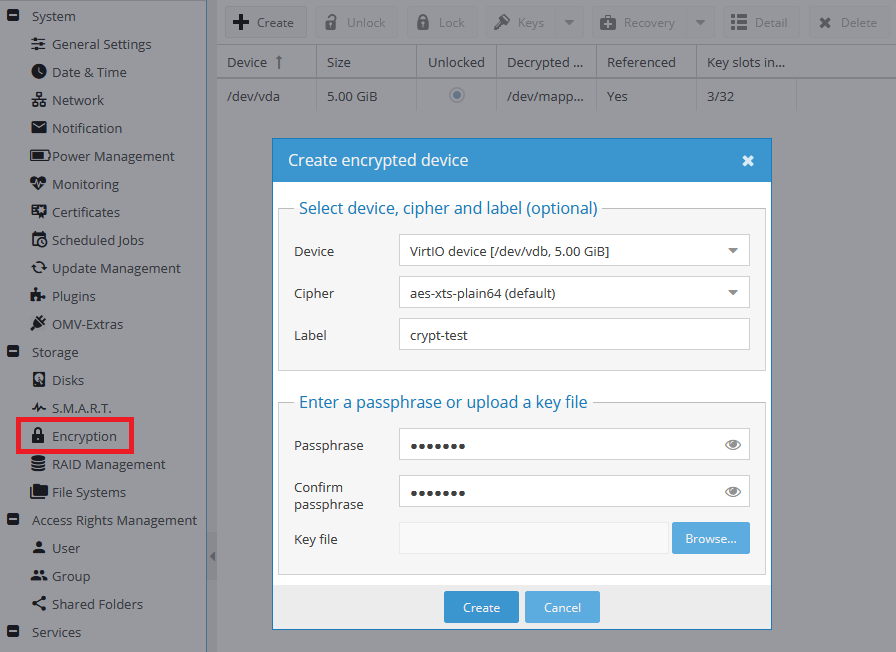Click into the Label text field
Image resolution: width=896 pixels, height=652 pixels.
point(573,335)
